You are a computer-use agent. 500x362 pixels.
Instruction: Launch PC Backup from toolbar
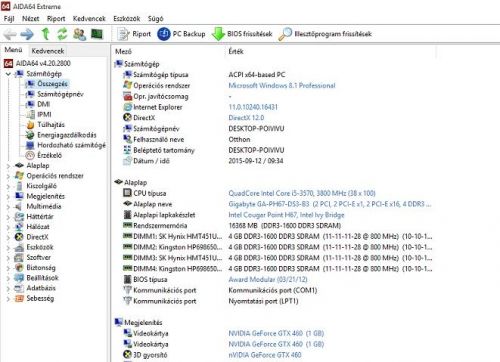click(181, 34)
